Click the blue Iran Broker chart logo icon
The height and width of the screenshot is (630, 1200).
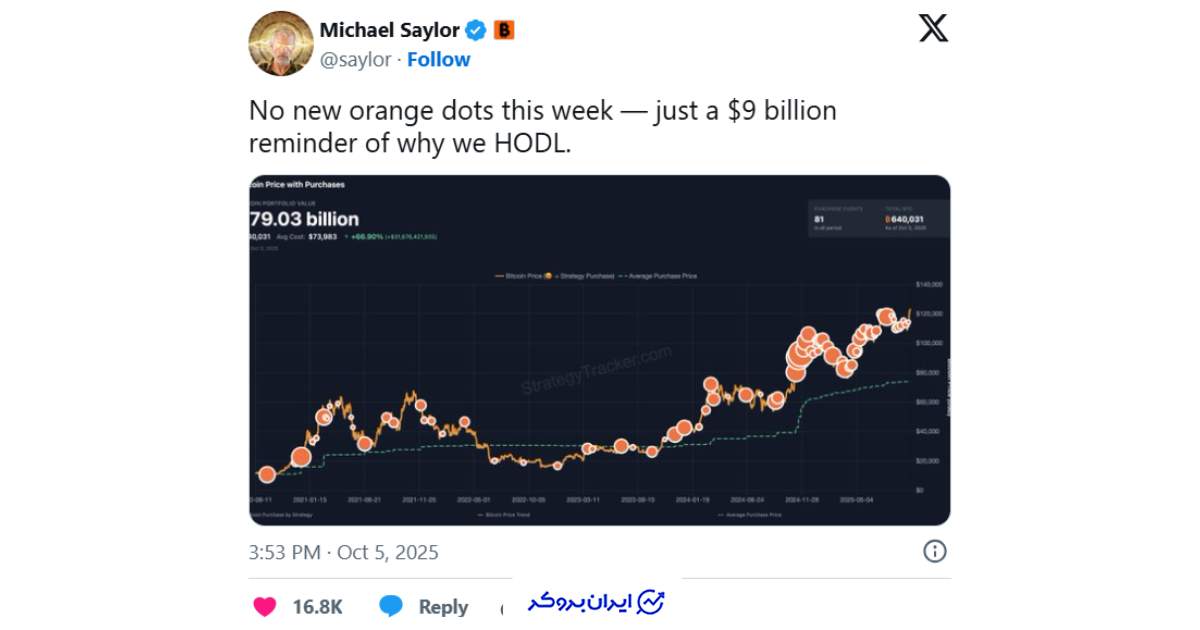[652, 602]
